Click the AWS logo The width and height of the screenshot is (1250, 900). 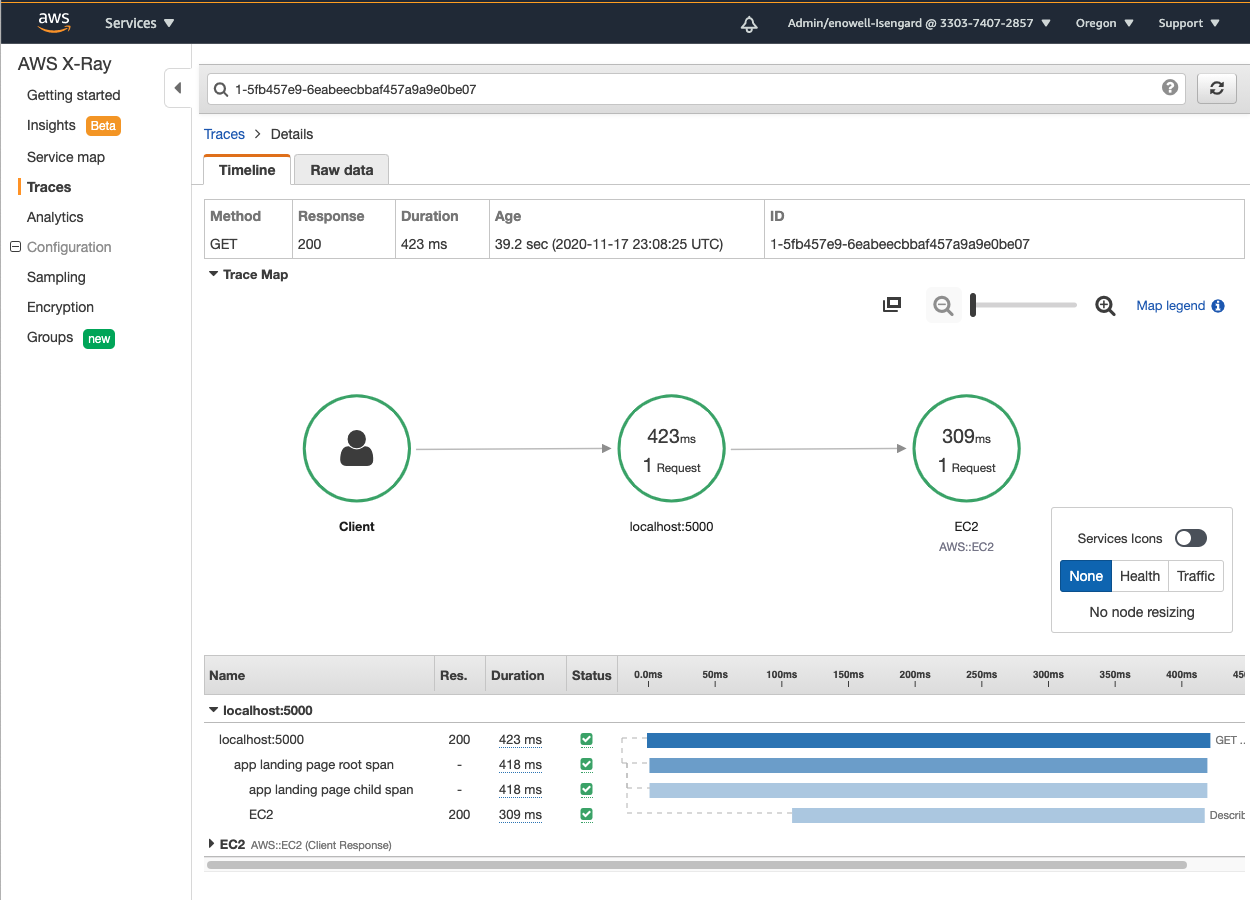point(54,22)
